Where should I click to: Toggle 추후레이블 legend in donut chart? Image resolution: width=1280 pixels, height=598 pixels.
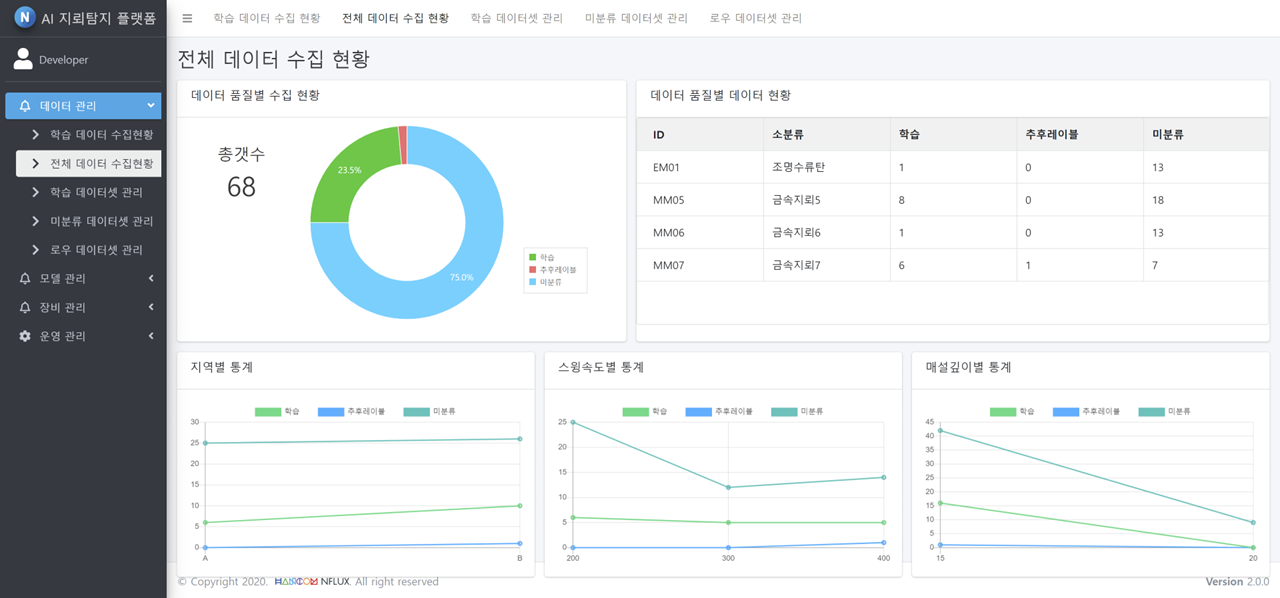click(x=552, y=270)
